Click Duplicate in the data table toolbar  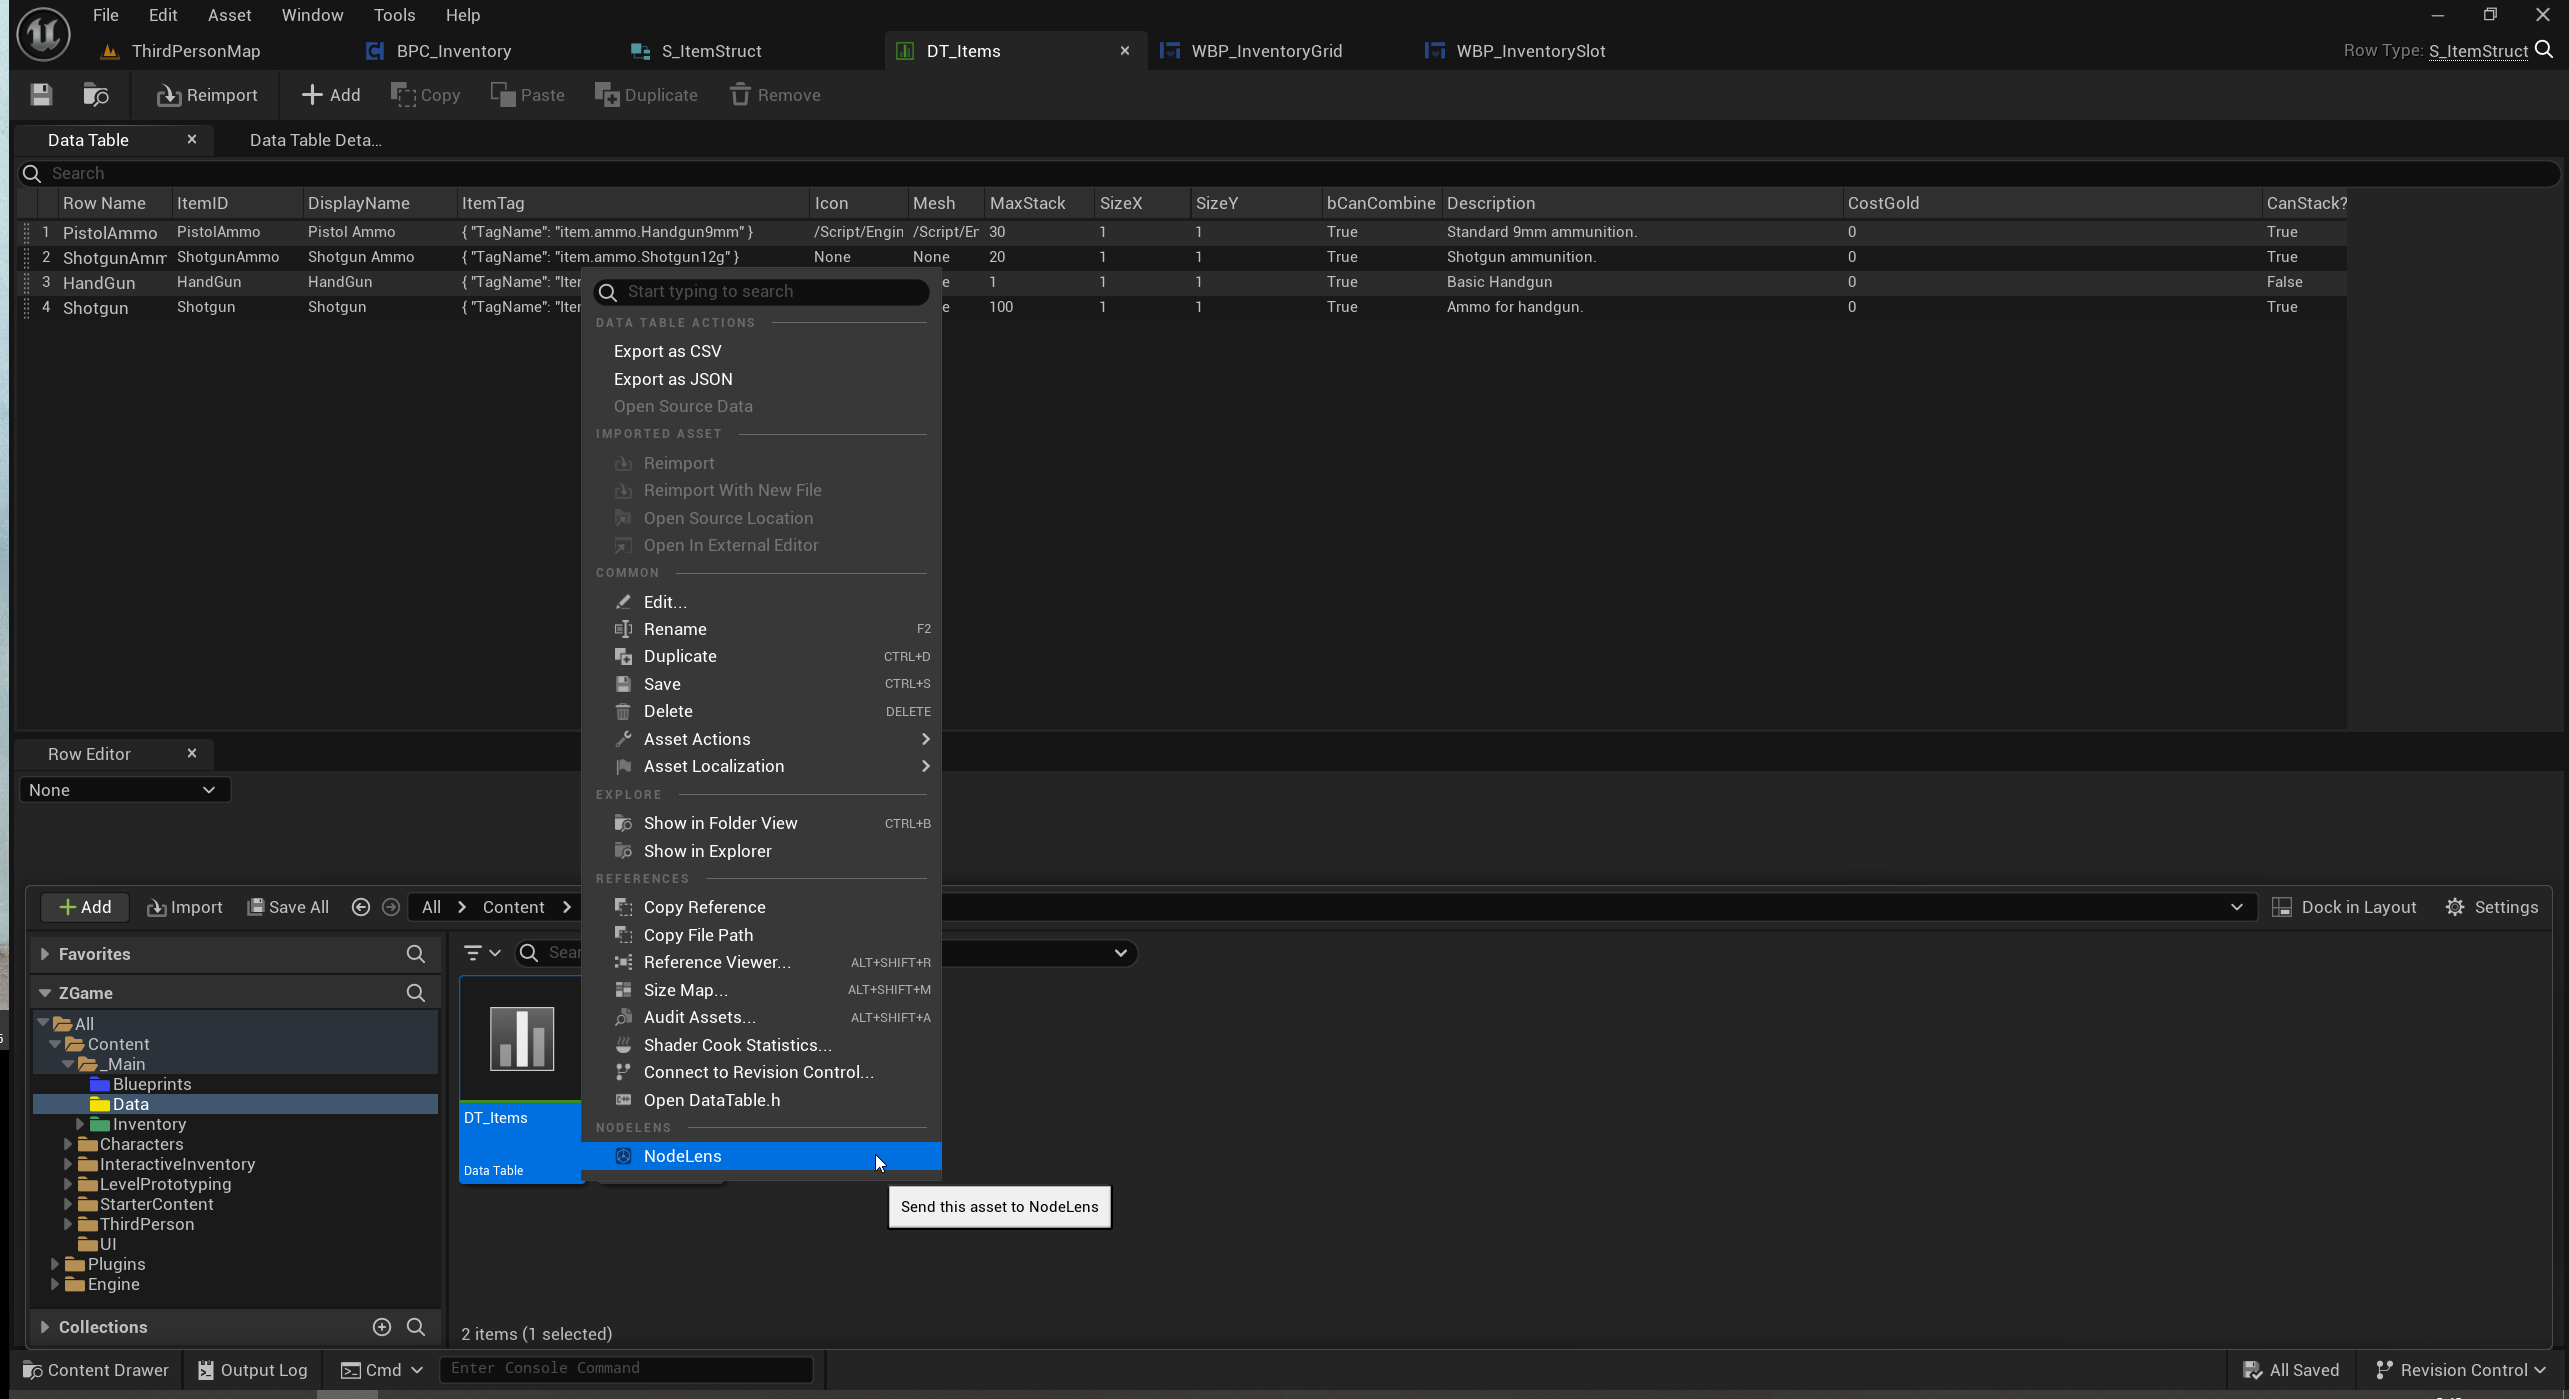click(x=646, y=95)
